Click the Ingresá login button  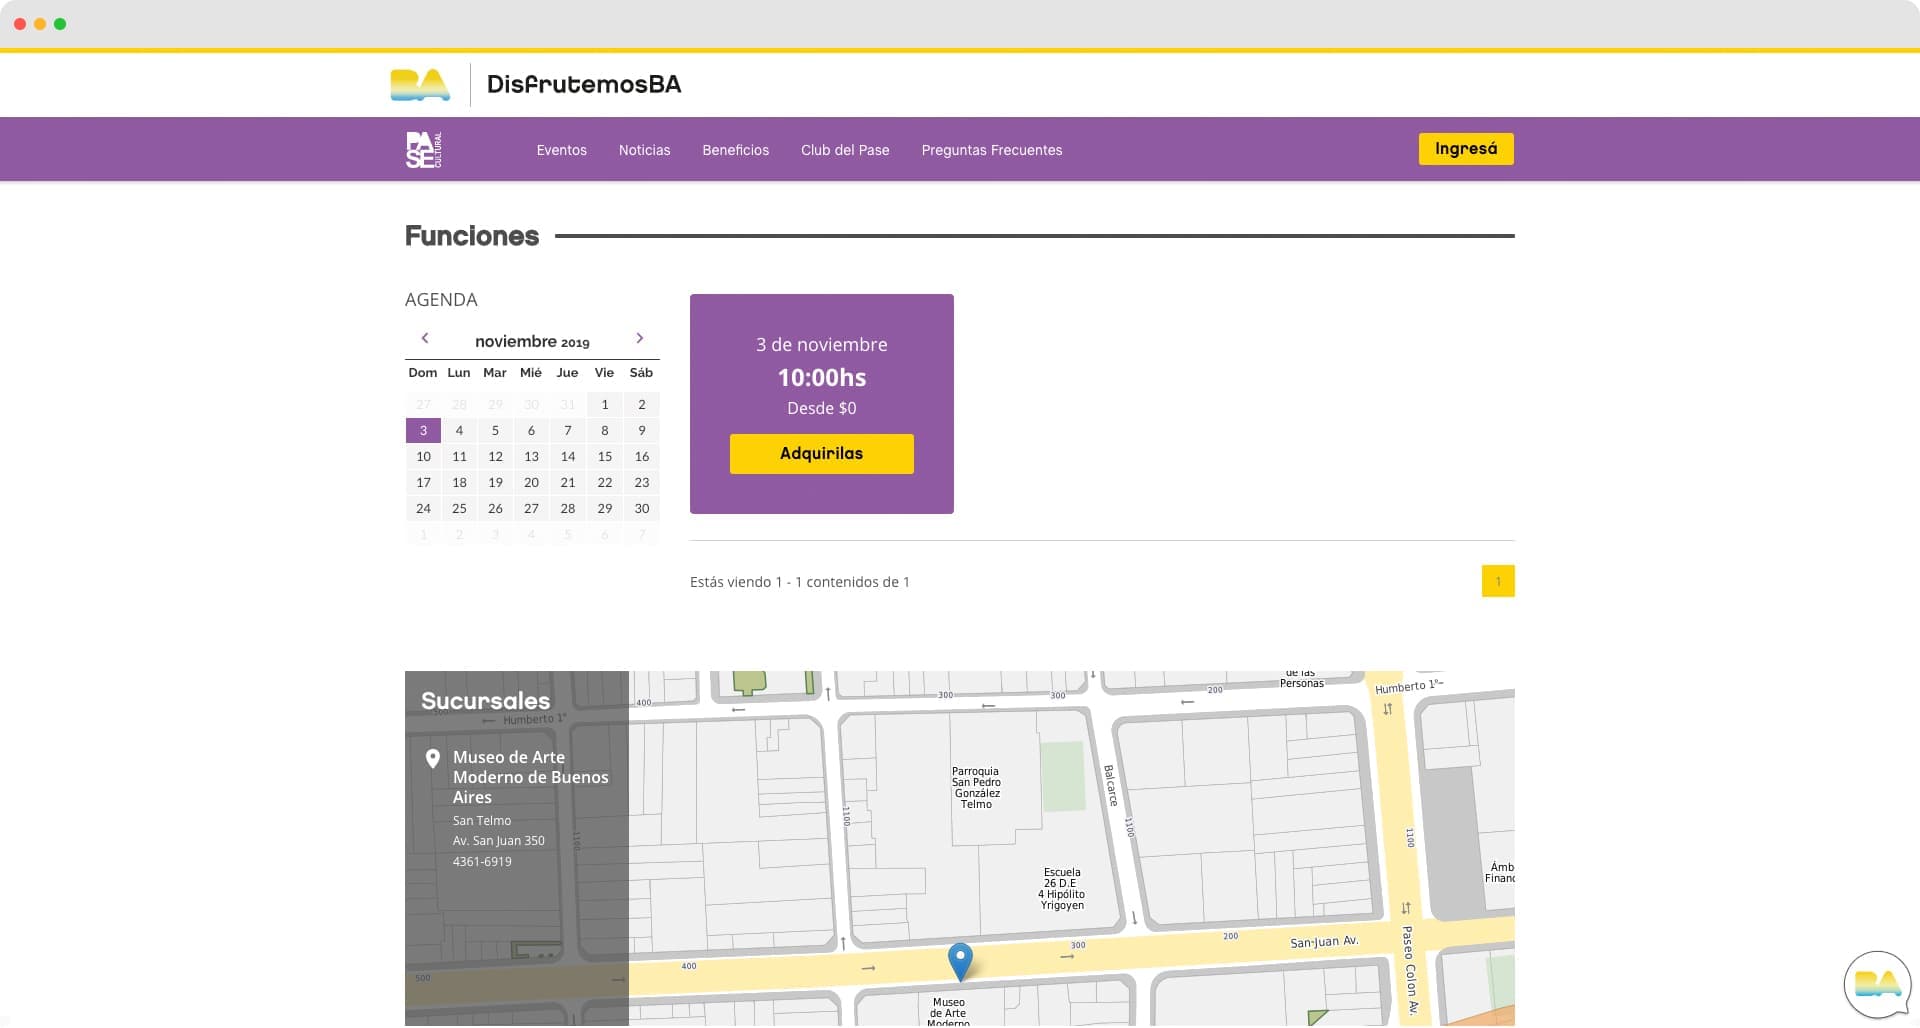coord(1466,149)
